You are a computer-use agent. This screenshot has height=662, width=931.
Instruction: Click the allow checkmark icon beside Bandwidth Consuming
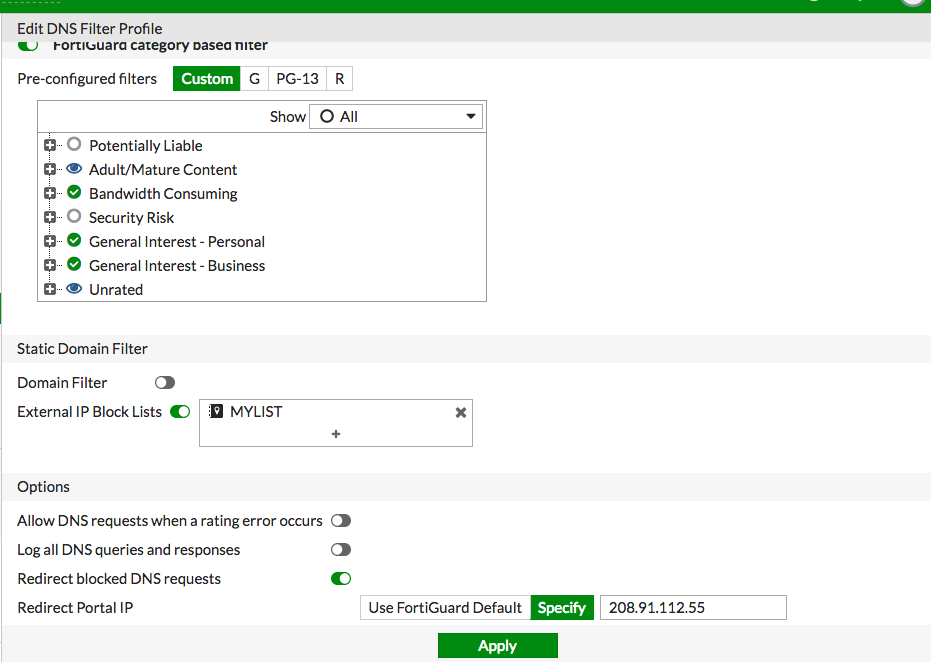point(73,193)
